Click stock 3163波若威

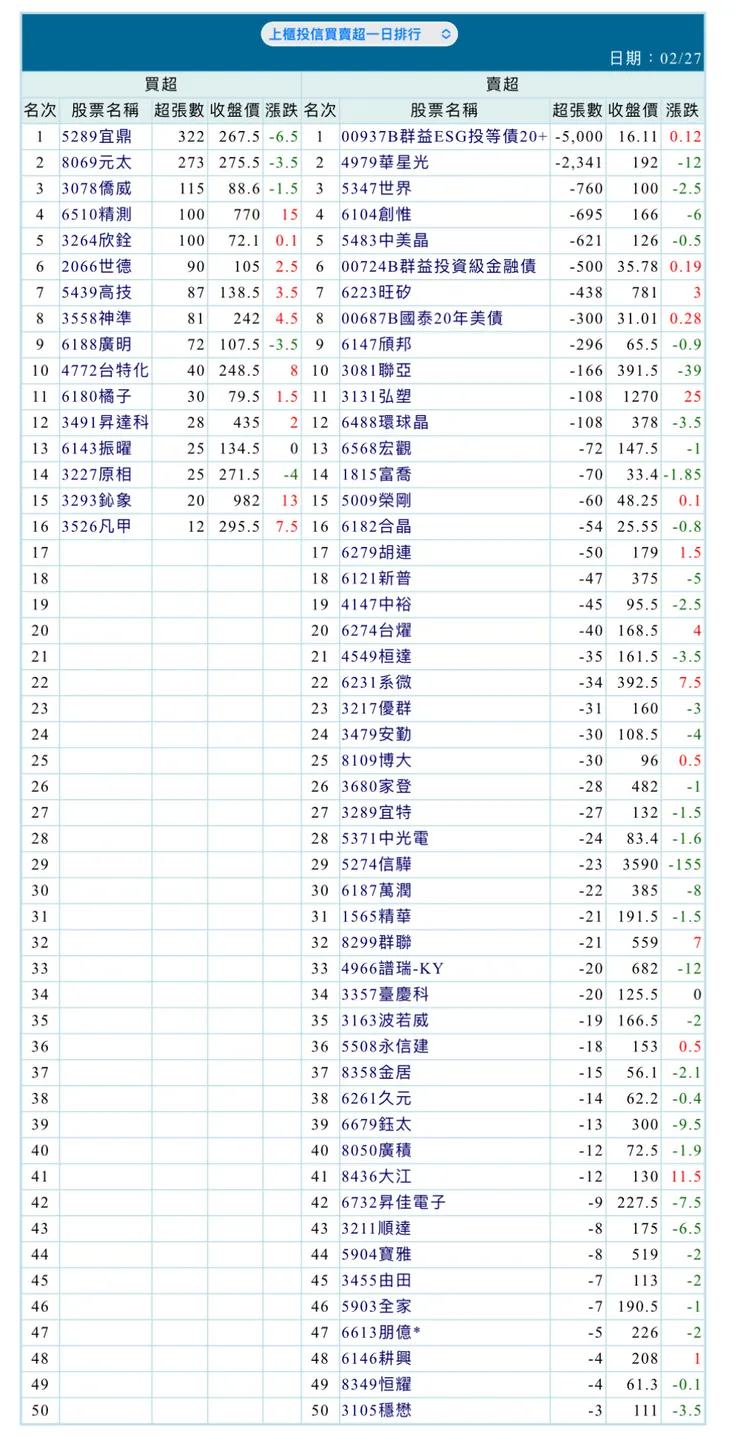click(x=385, y=1020)
